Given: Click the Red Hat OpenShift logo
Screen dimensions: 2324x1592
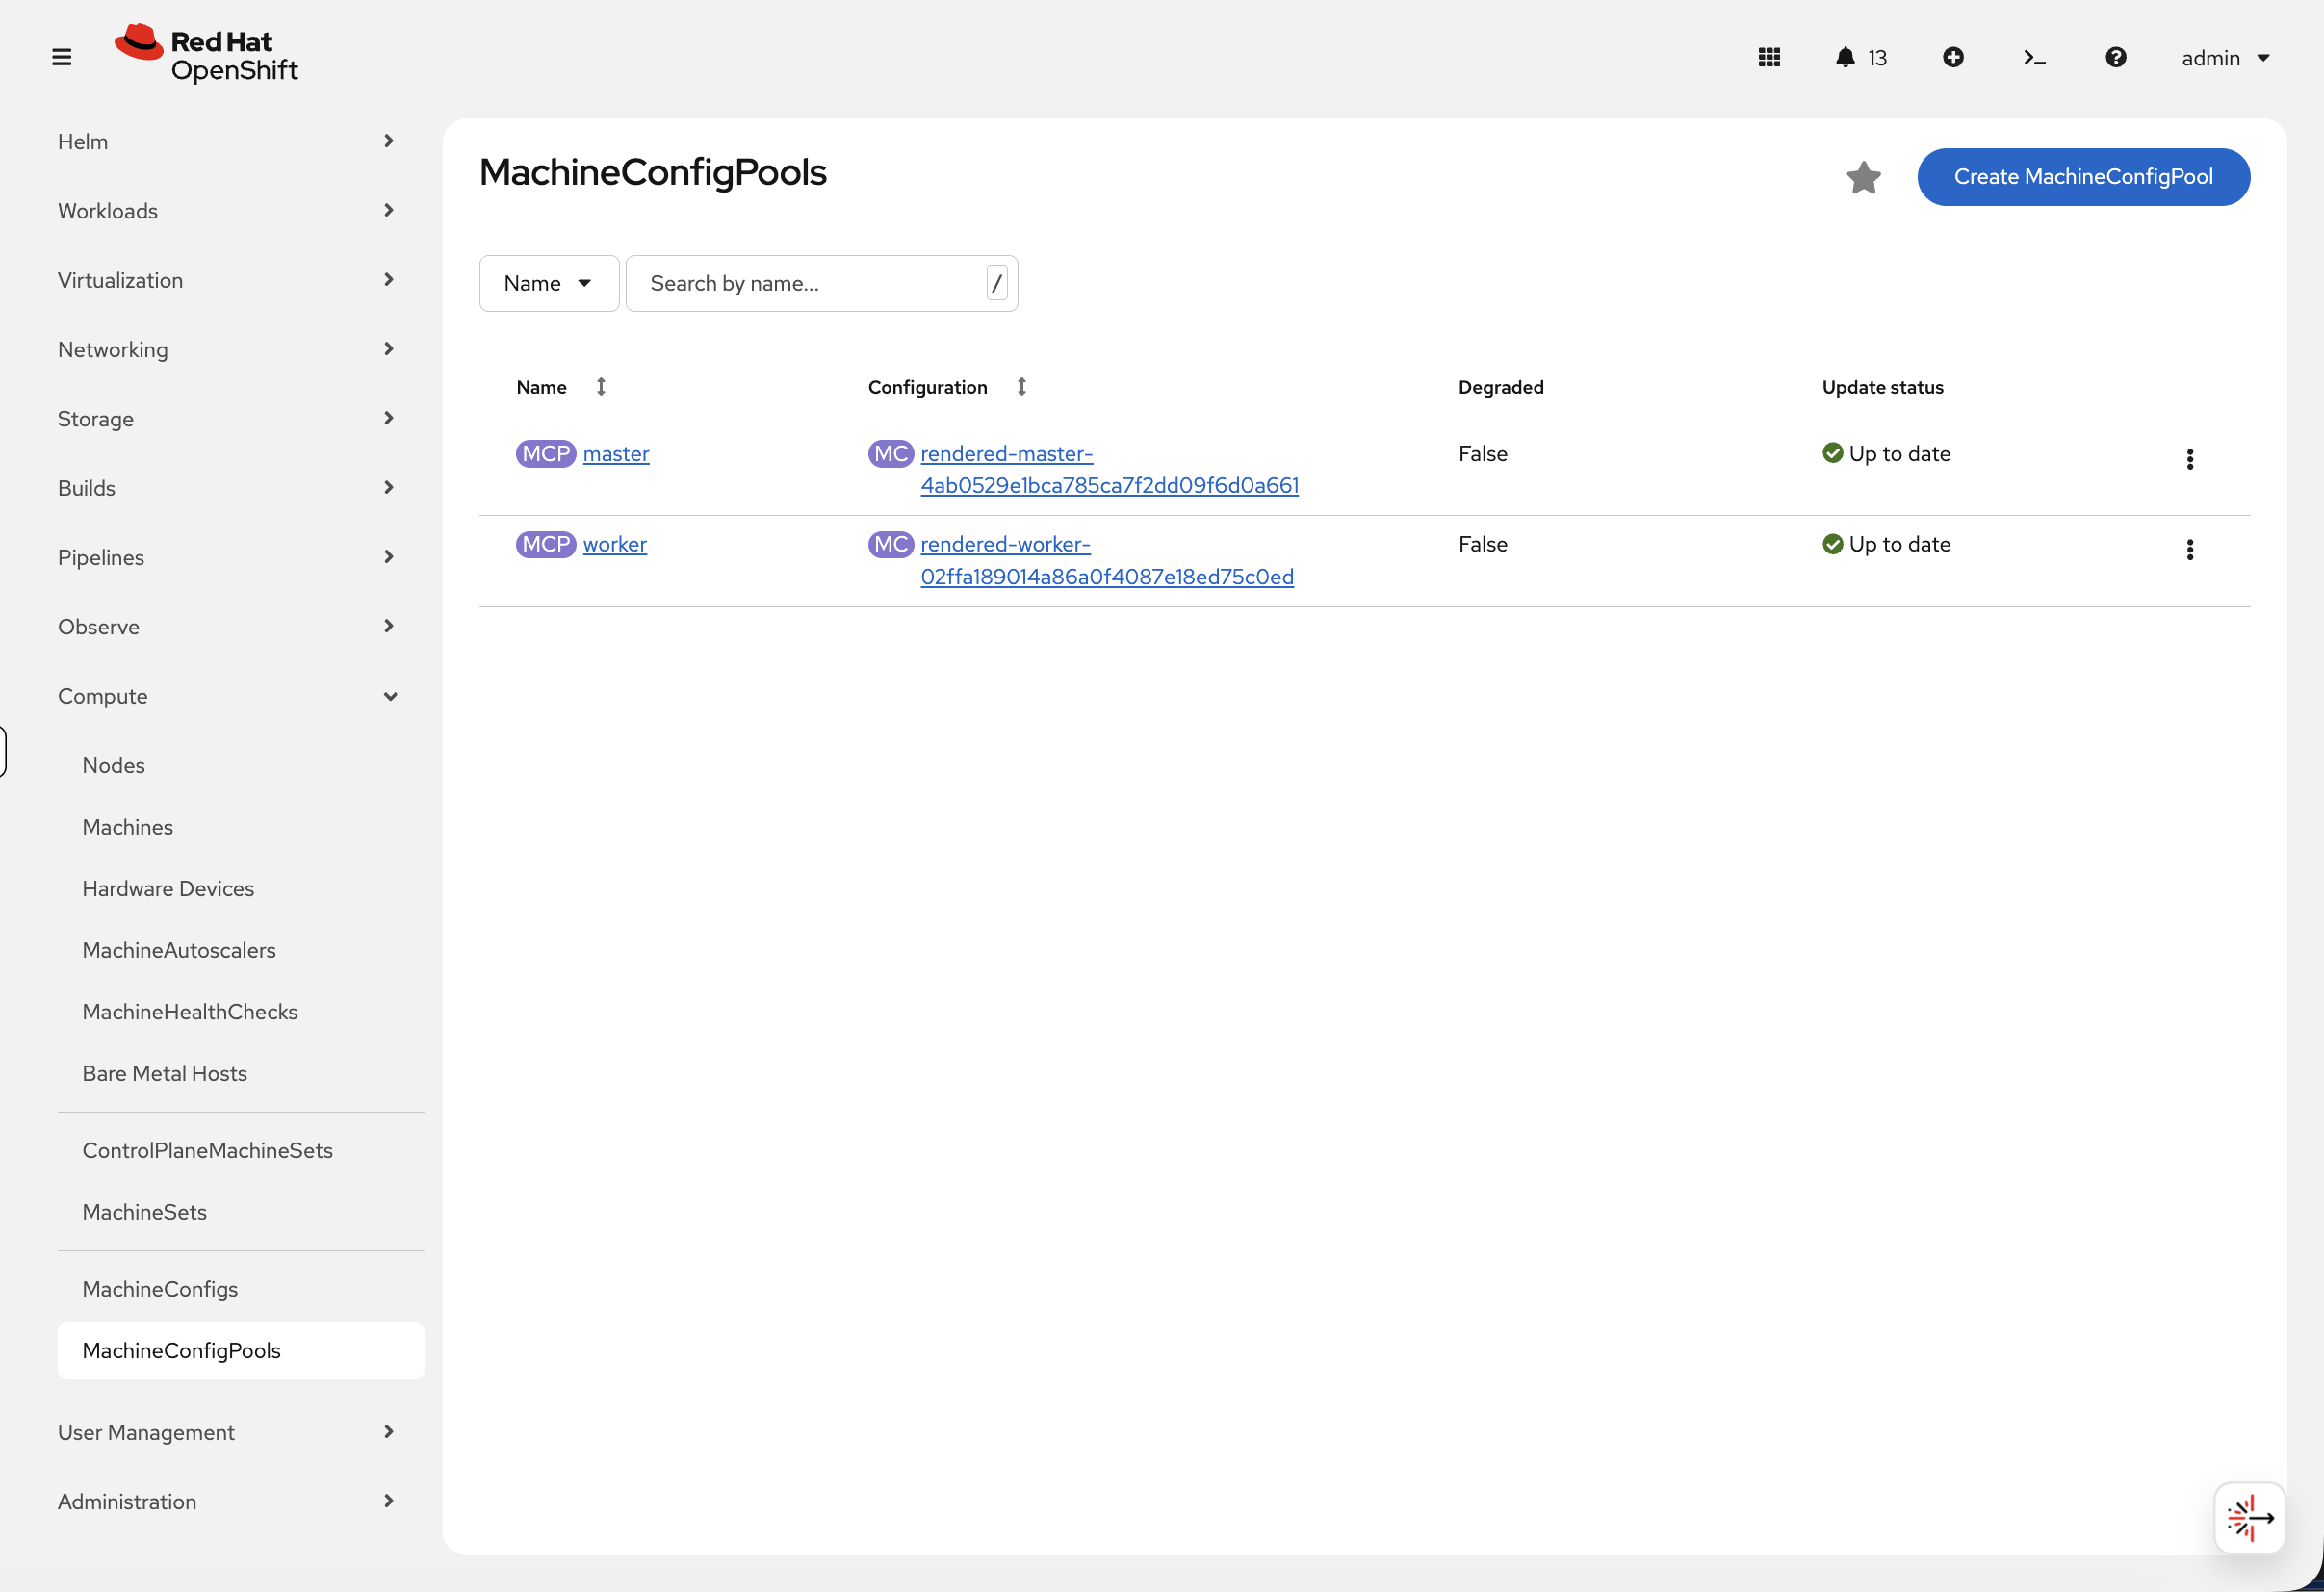Looking at the screenshot, I should click(205, 53).
